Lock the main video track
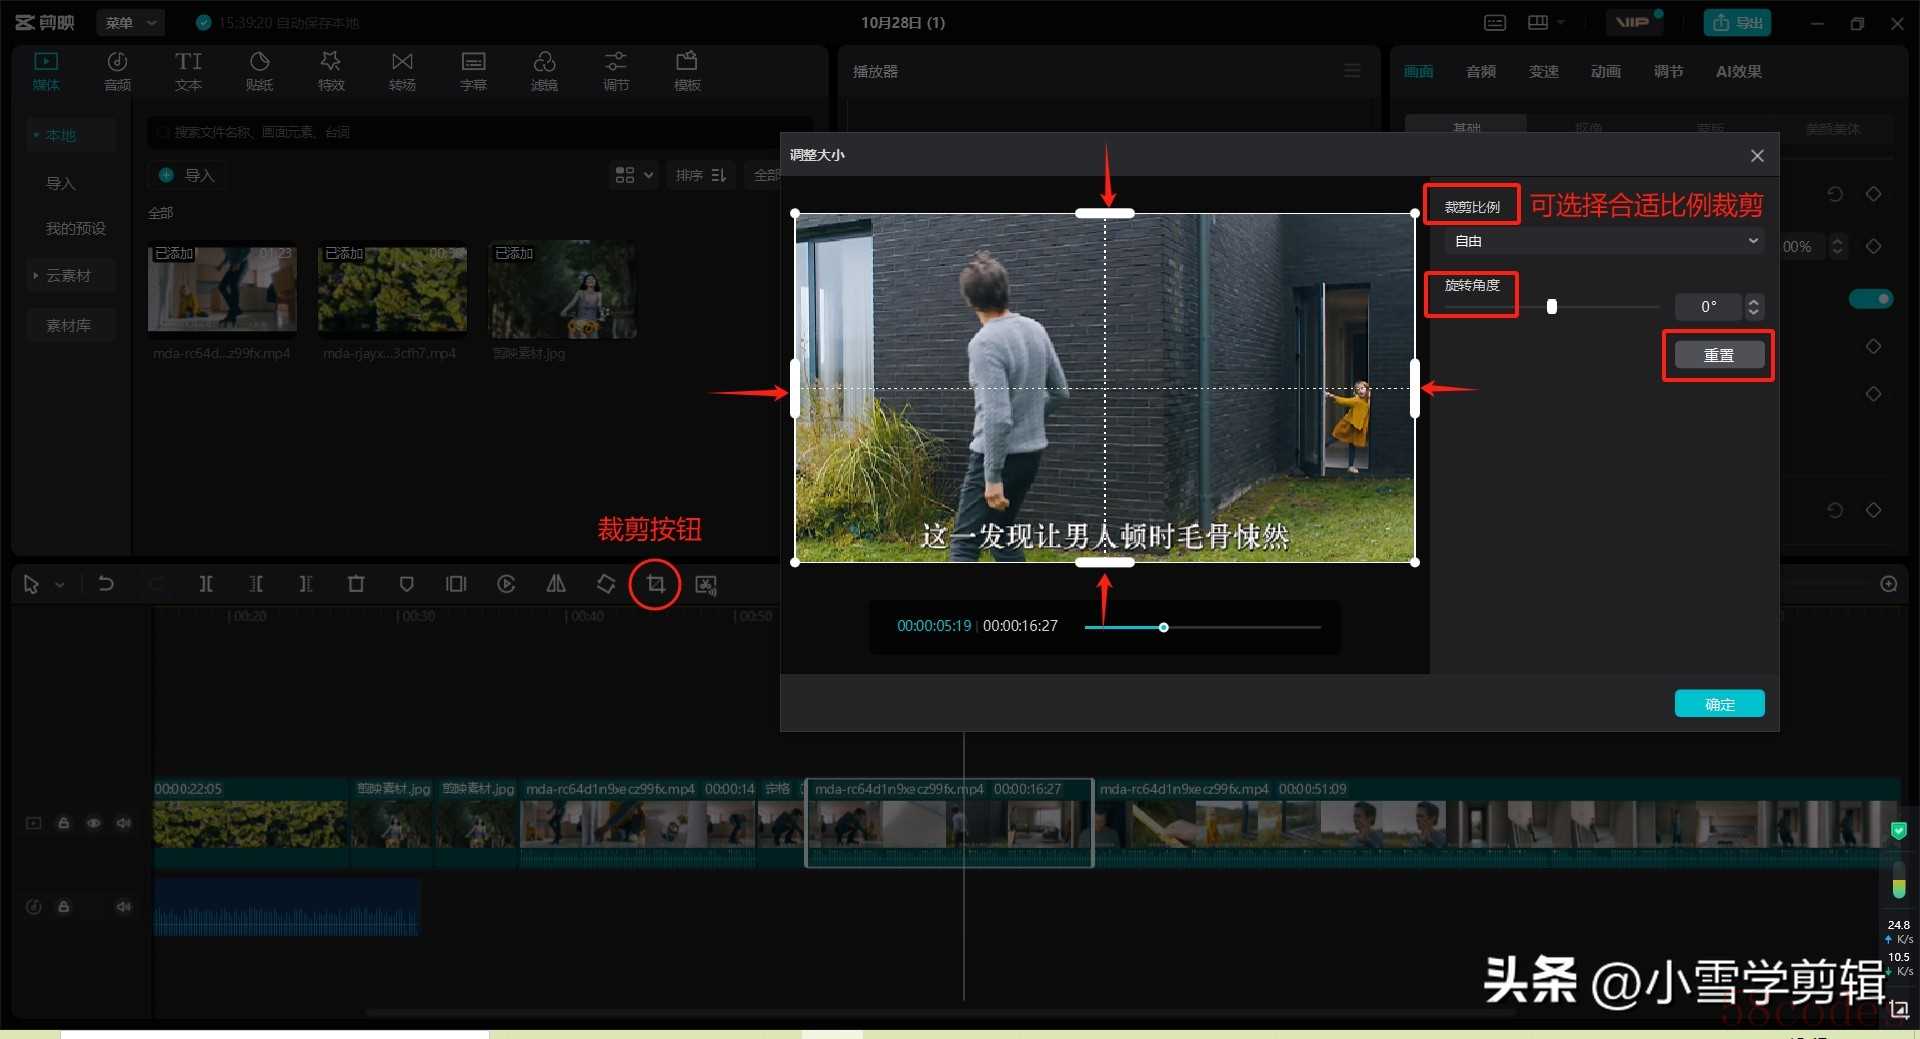Screen dimensions: 1920x1039 point(63,823)
